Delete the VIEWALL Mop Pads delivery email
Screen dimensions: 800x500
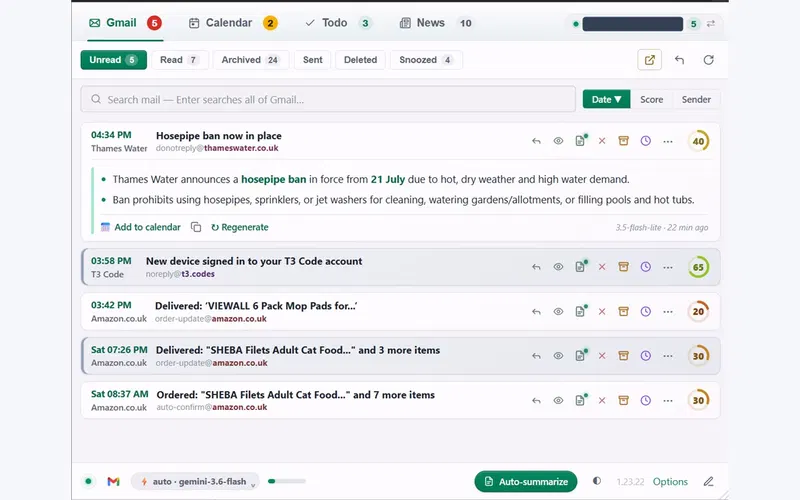click(x=602, y=312)
